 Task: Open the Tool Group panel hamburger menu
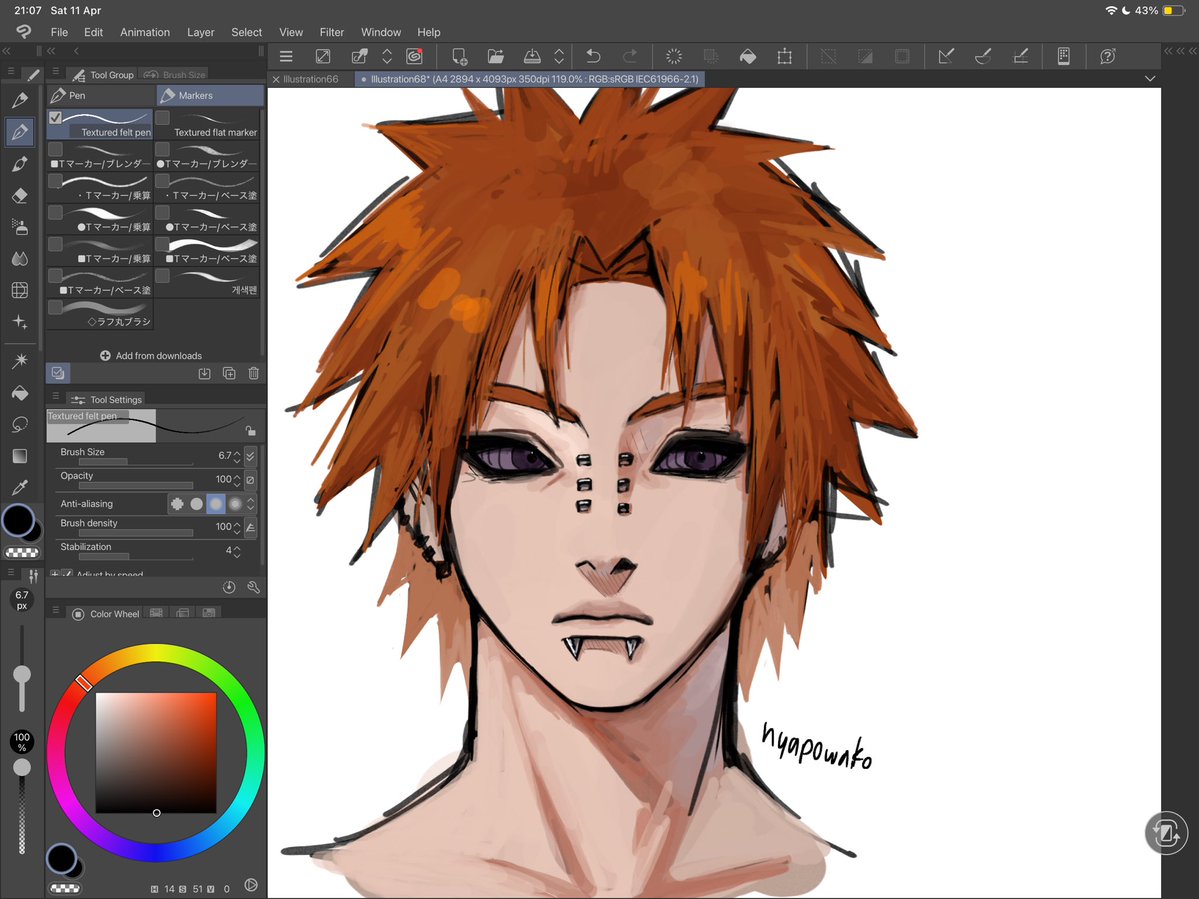(x=55, y=72)
